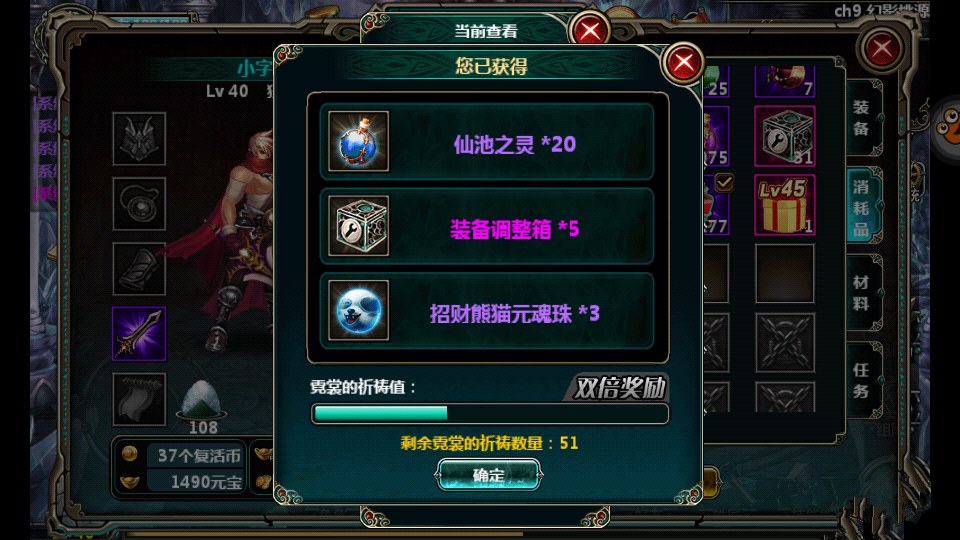
Task: Click the necklace equipment slot
Action: (139, 204)
